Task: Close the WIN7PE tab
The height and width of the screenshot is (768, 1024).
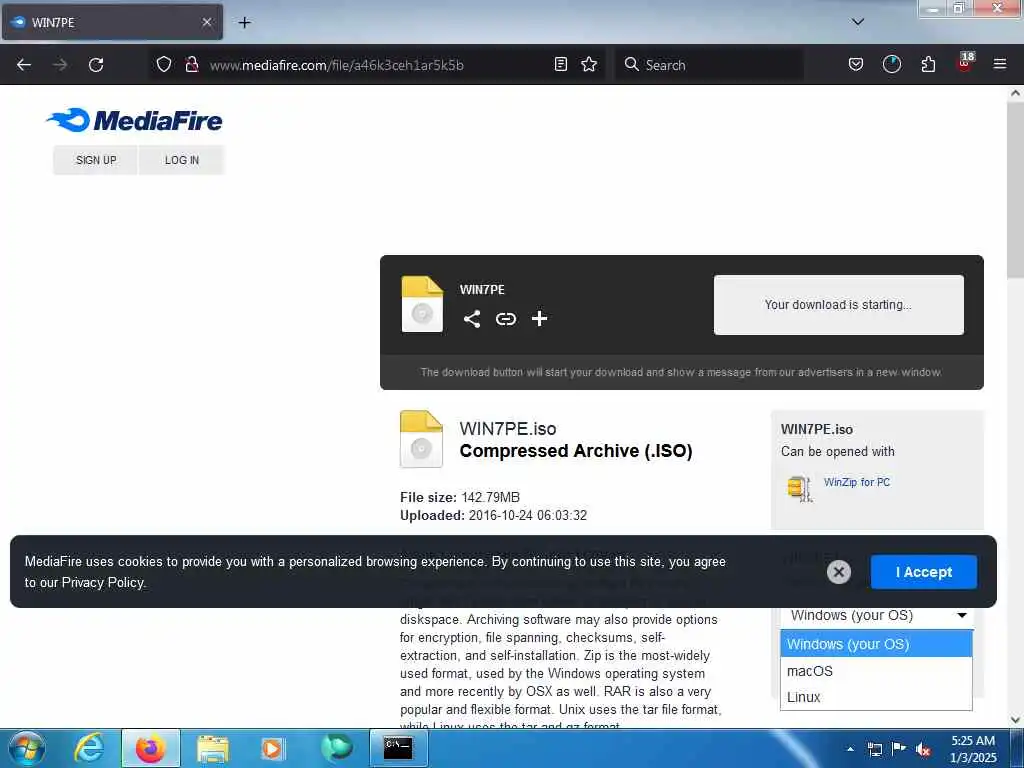Action: (x=206, y=22)
